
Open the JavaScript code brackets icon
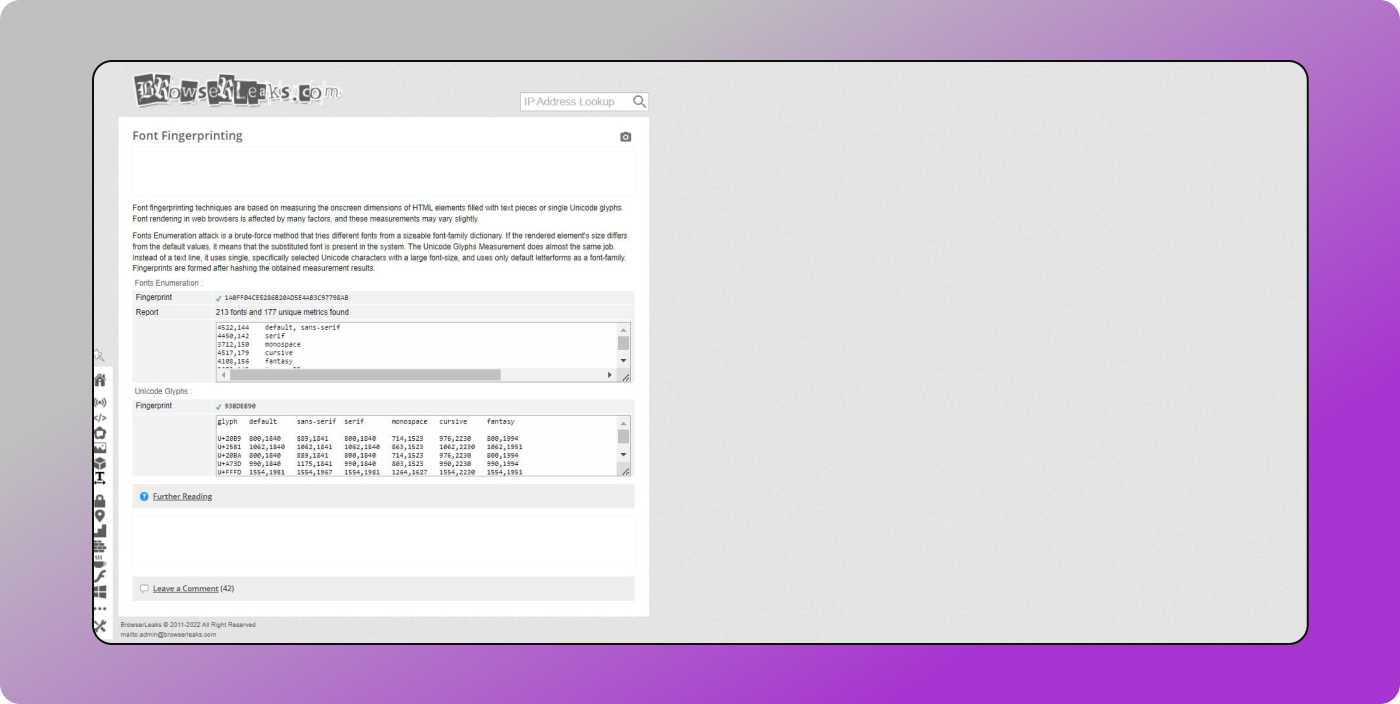[100, 418]
